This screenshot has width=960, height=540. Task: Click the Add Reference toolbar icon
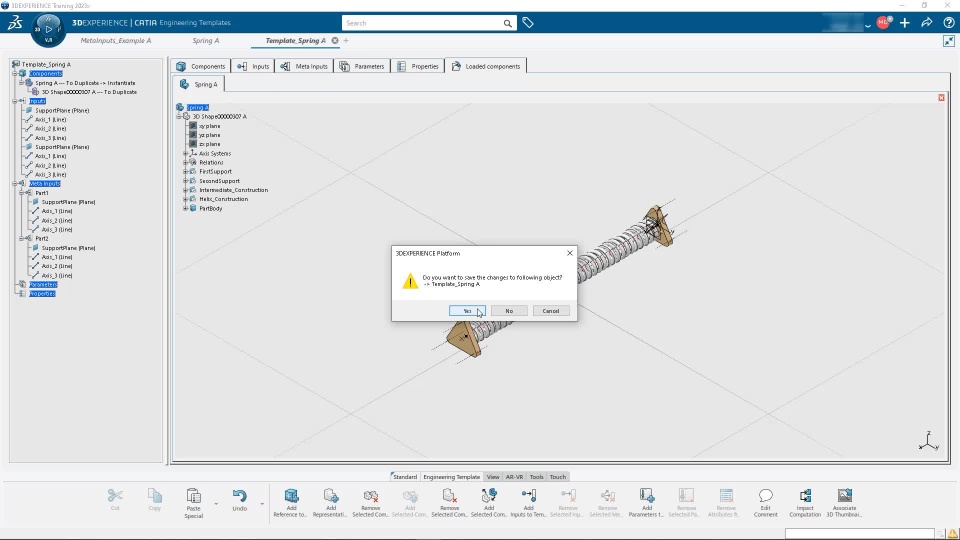291,495
